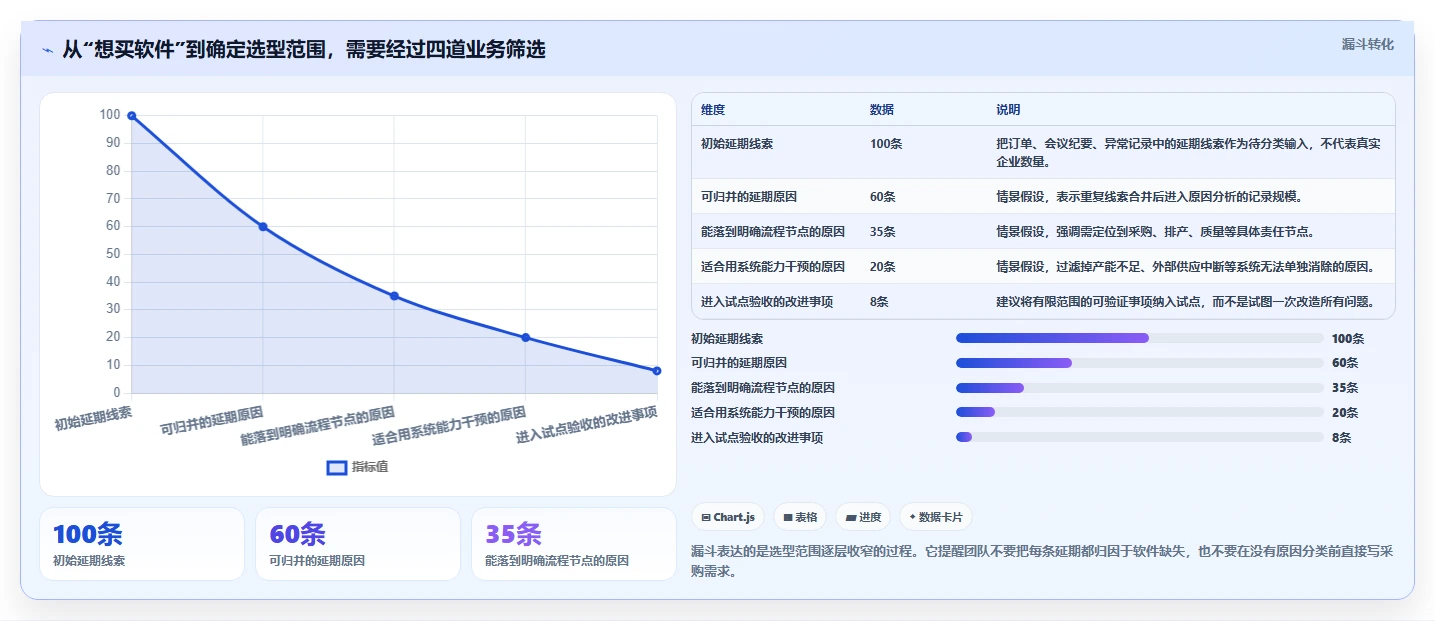Viewport: 1435px width, 621px height.
Task: Click the chart data point at value 60
Action: (263, 227)
